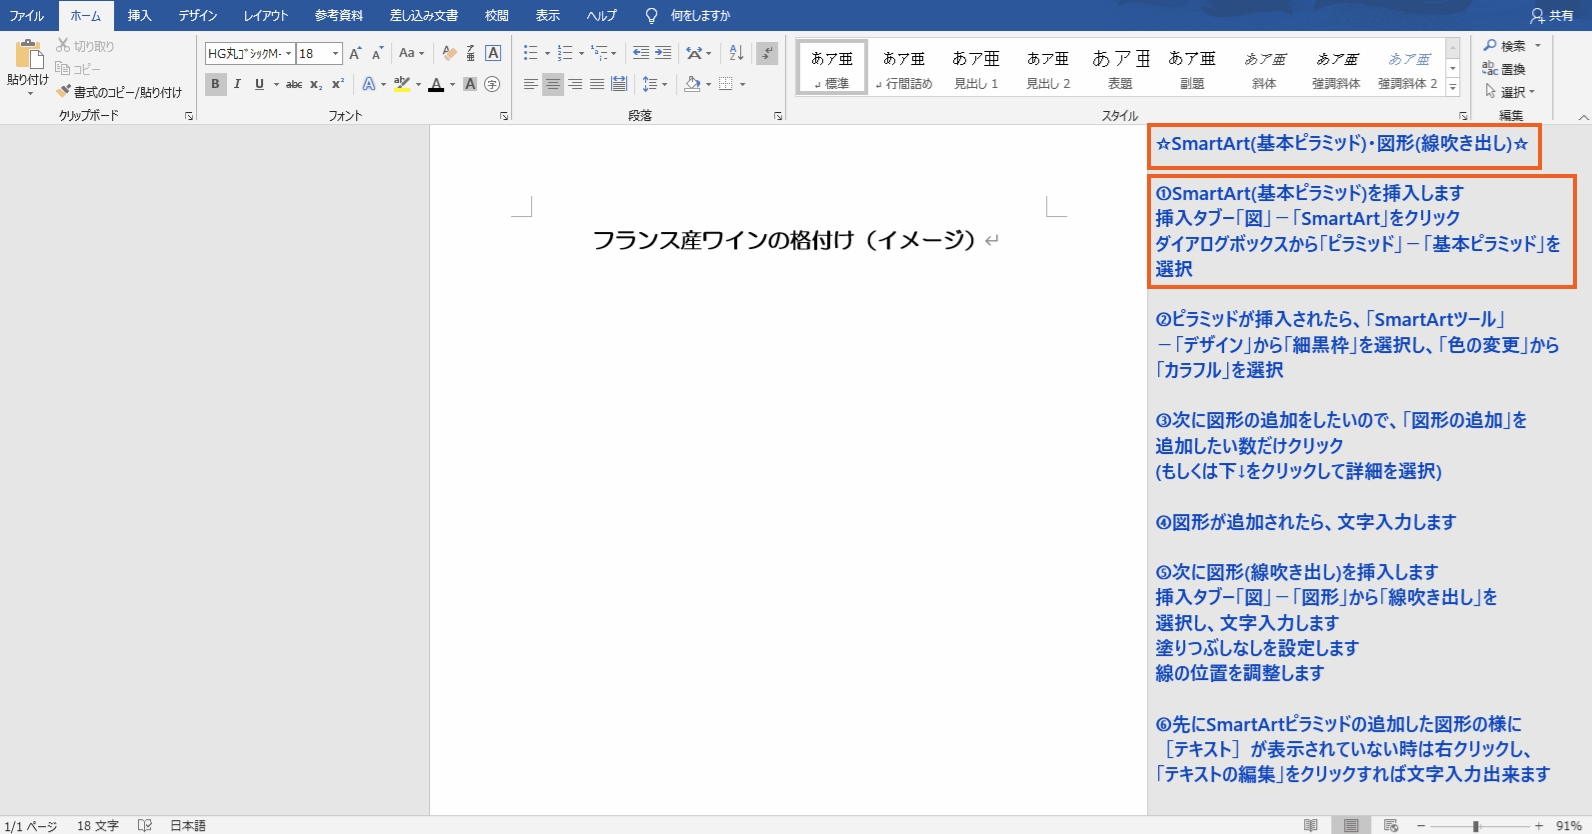1592x834 pixels.
Task: Switch to Web Layout view in status bar
Action: [x=1390, y=825]
